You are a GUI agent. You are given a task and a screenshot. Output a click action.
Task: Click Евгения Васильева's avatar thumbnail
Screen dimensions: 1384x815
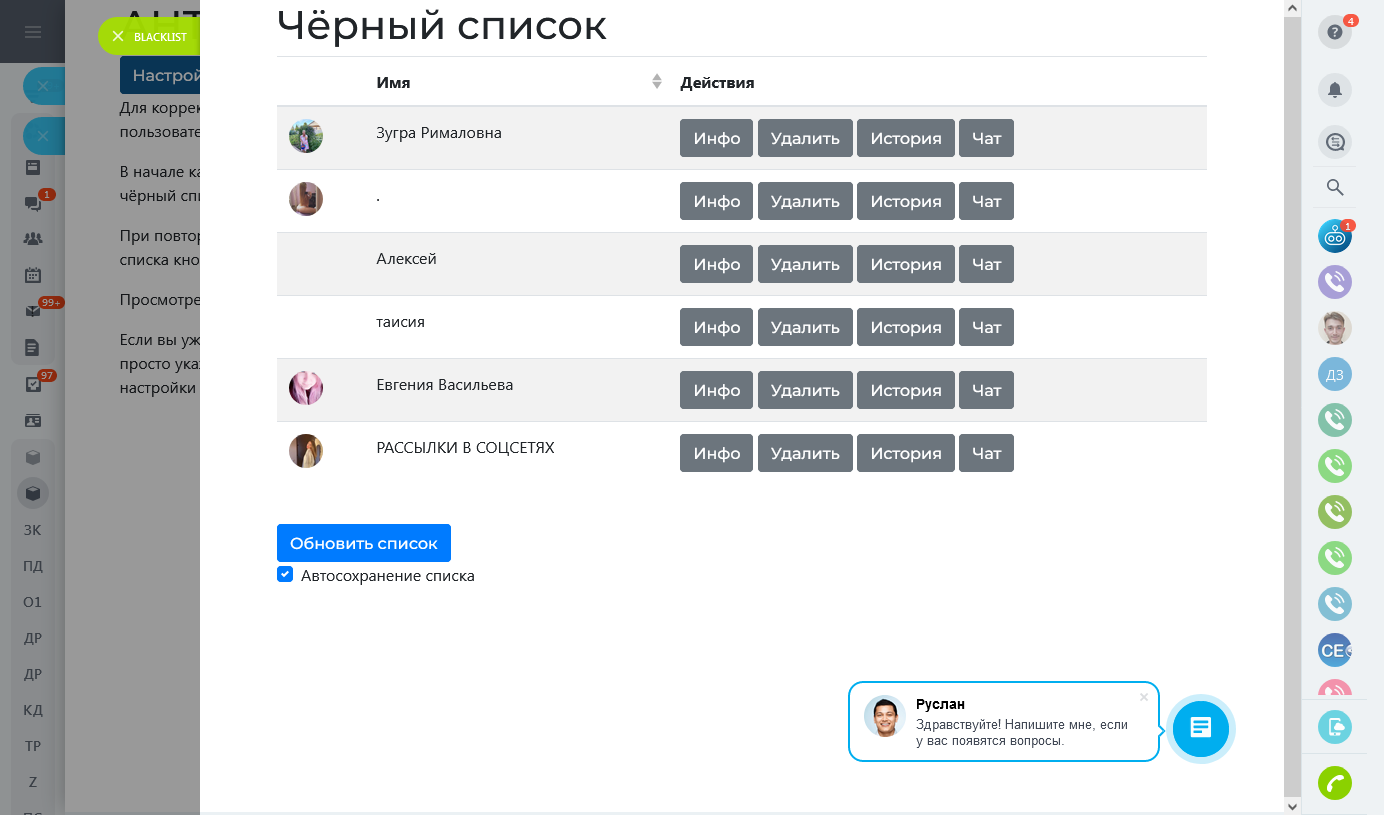point(306,388)
